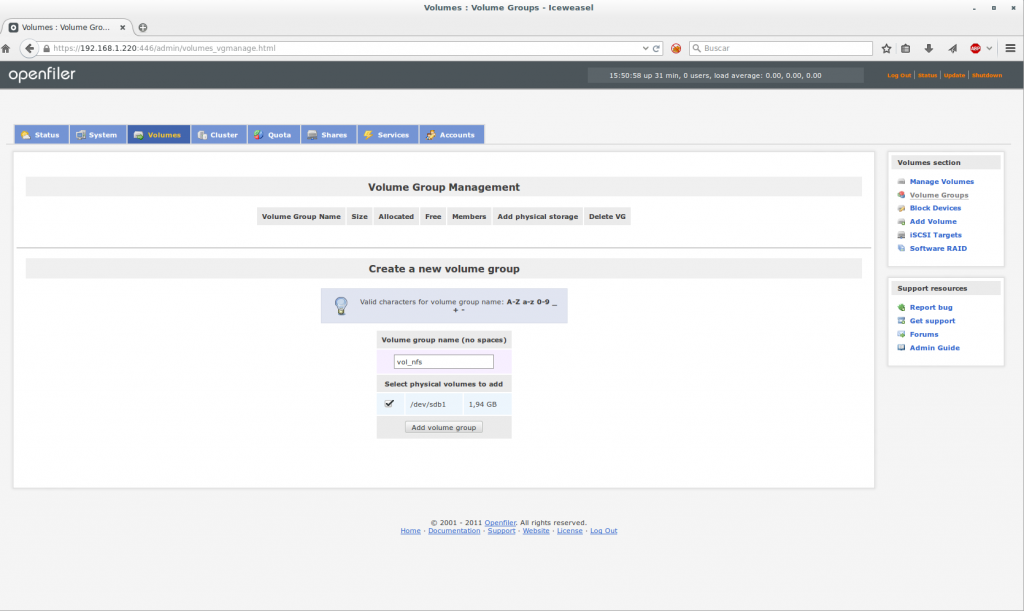The image size is (1024, 611).
Task: Switch to the System tab
Action: [97, 135]
